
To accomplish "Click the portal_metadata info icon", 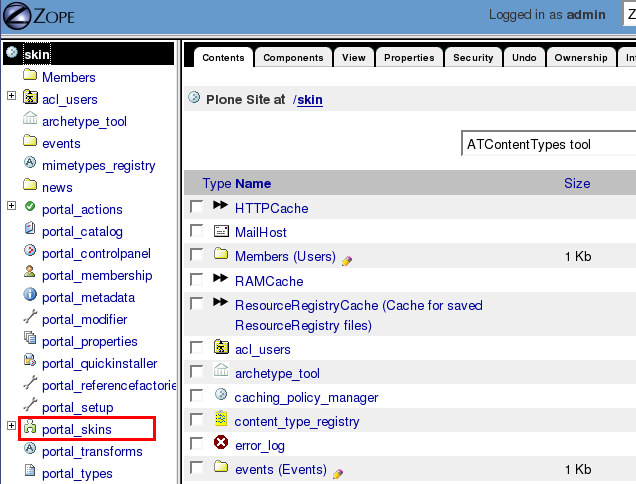I will (x=30, y=295).
